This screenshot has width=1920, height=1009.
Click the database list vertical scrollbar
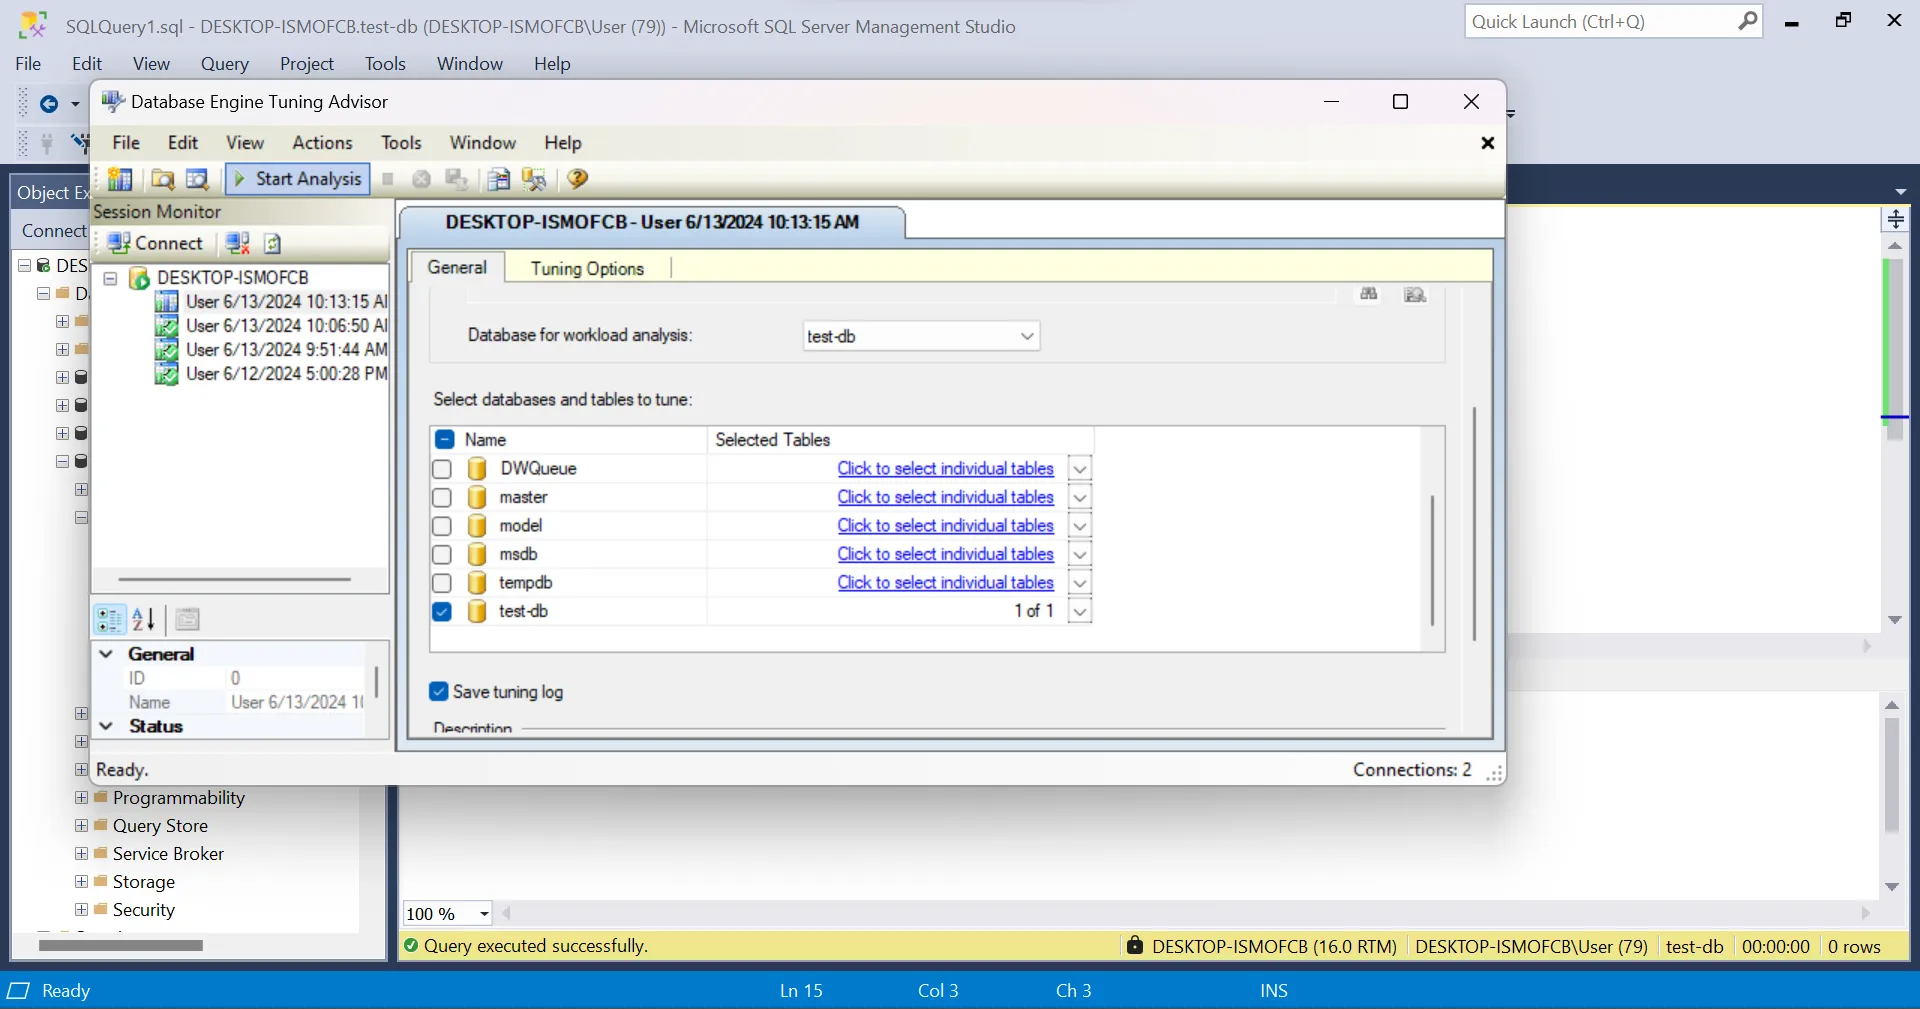(1432, 560)
